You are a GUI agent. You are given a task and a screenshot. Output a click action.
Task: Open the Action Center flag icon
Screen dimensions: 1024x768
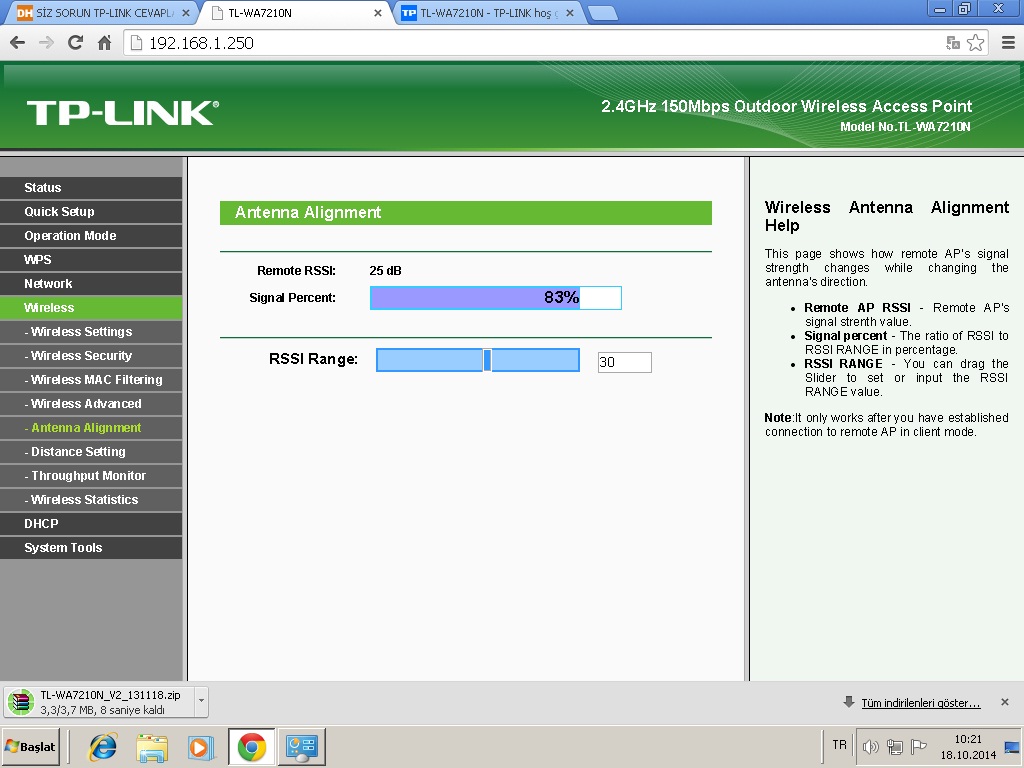[919, 746]
